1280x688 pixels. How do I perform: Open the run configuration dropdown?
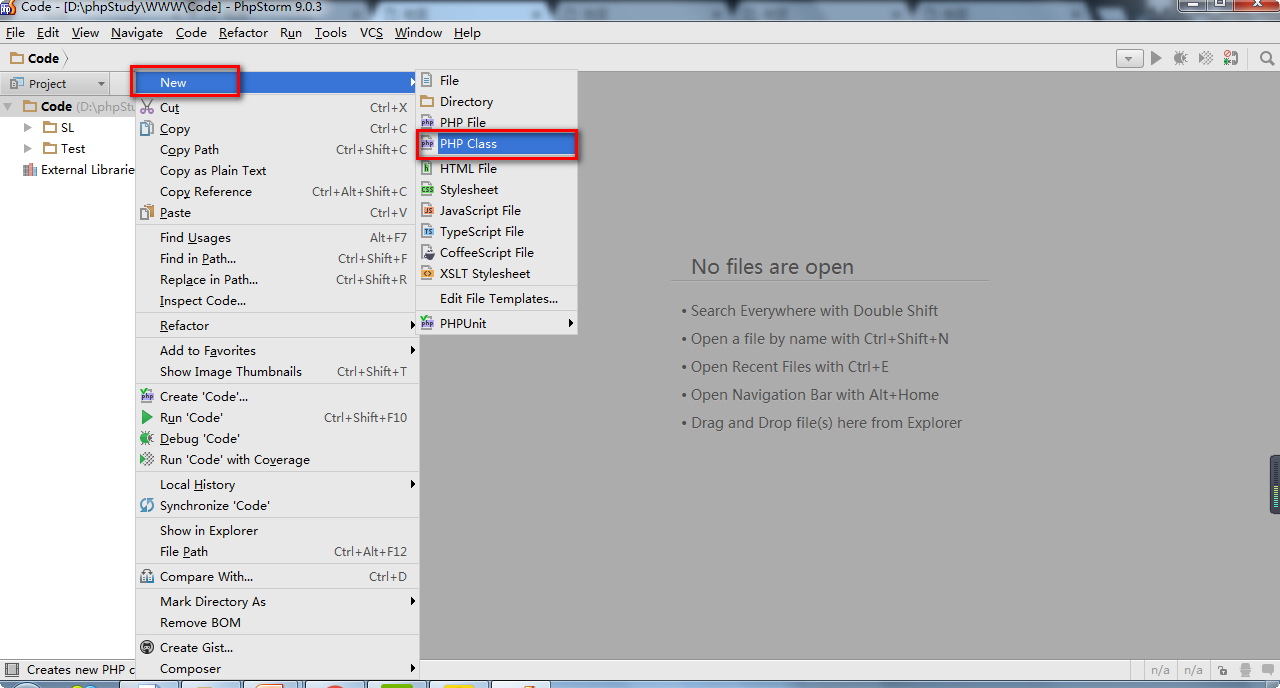tap(1129, 58)
